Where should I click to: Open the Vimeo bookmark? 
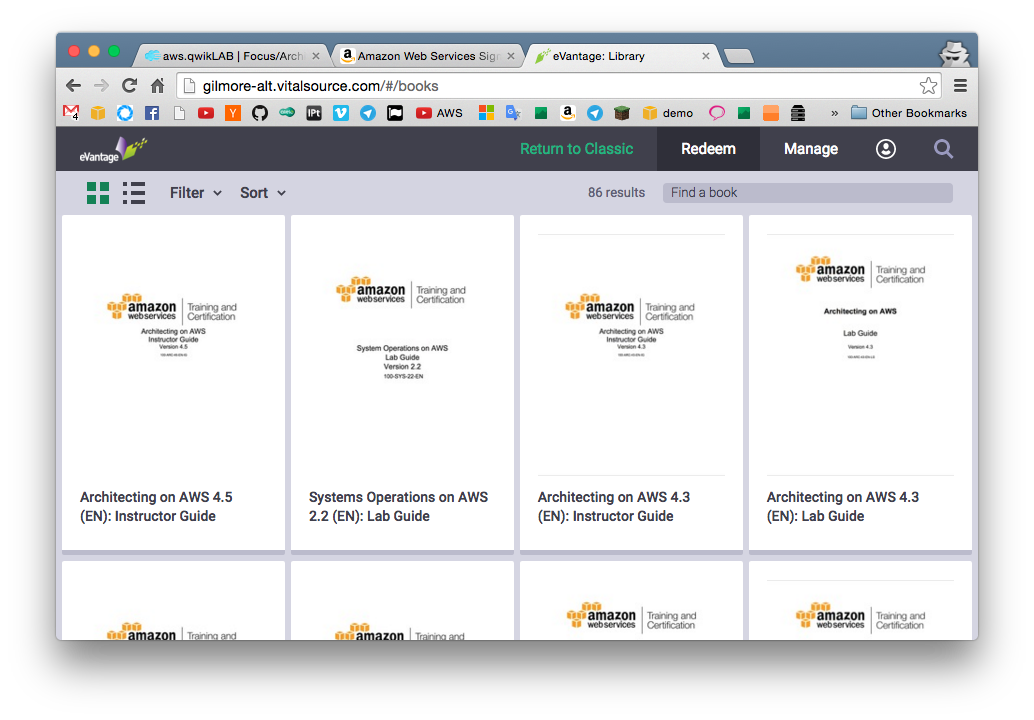coord(341,113)
